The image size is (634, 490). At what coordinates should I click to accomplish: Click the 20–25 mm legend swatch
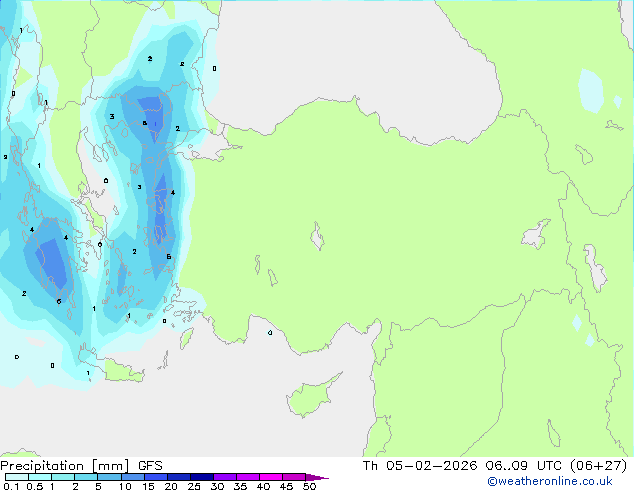(178, 477)
